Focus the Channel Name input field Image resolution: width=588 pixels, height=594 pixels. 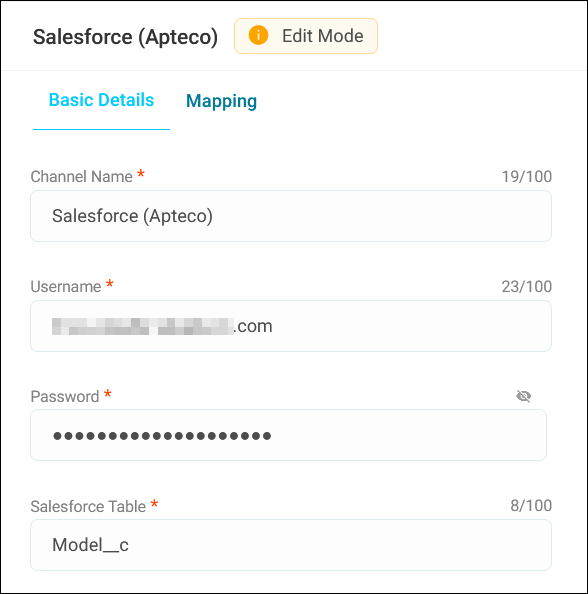291,216
